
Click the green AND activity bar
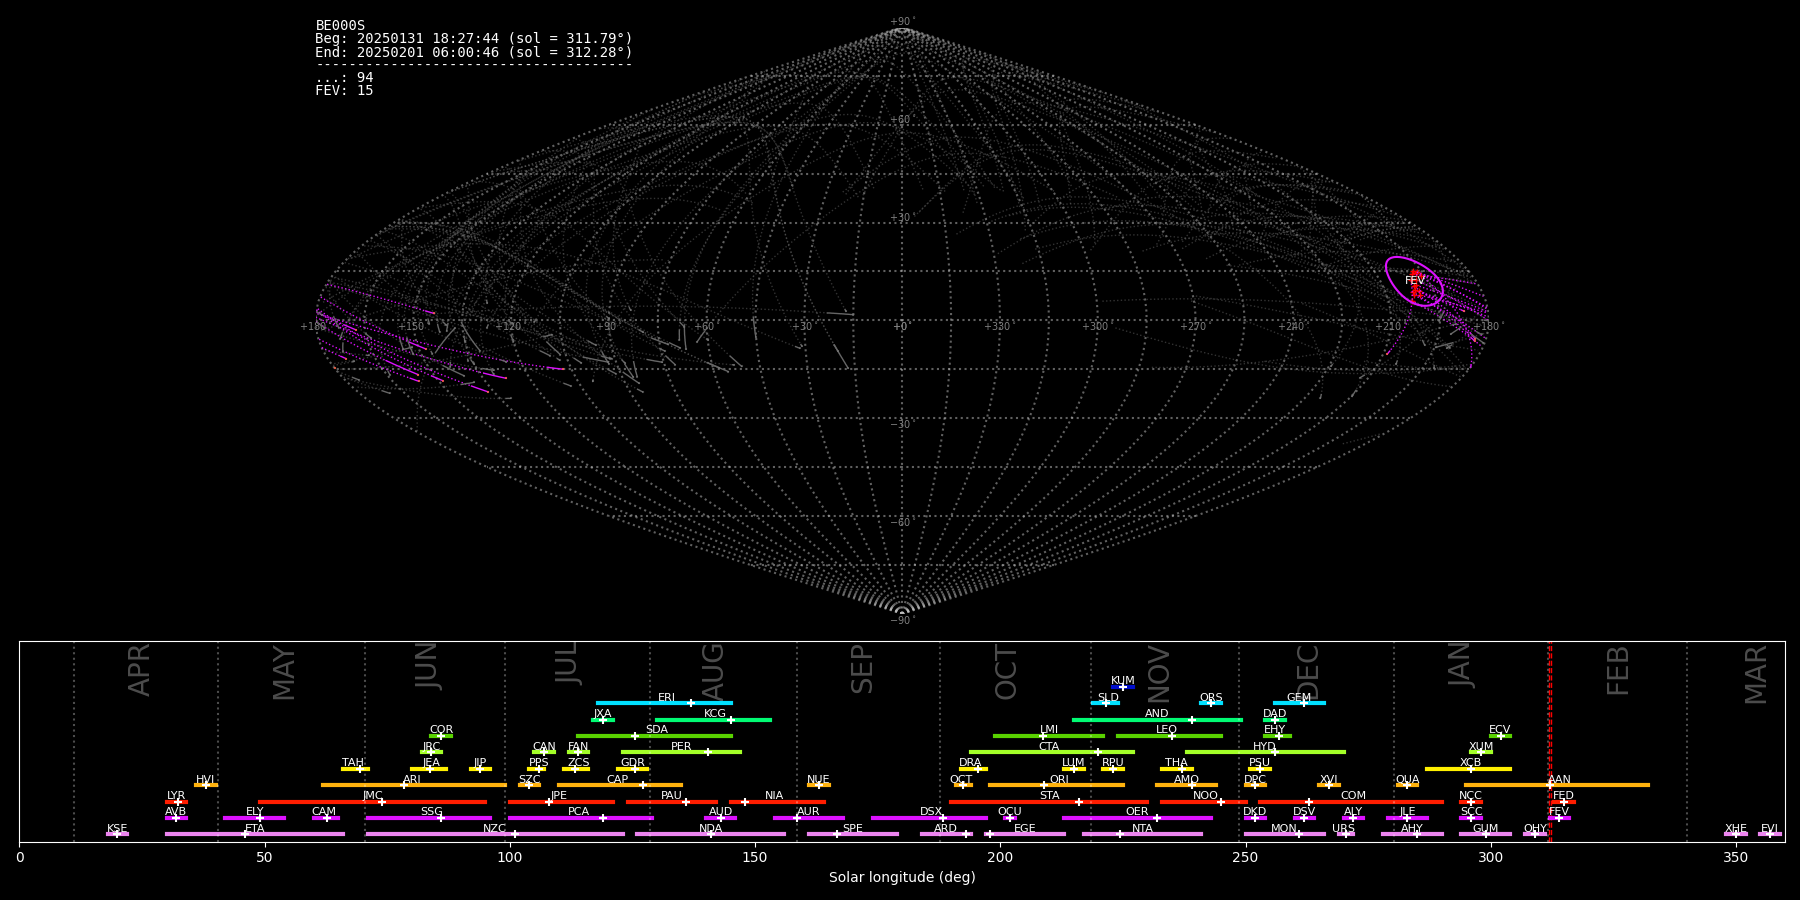pyautogui.click(x=1157, y=720)
